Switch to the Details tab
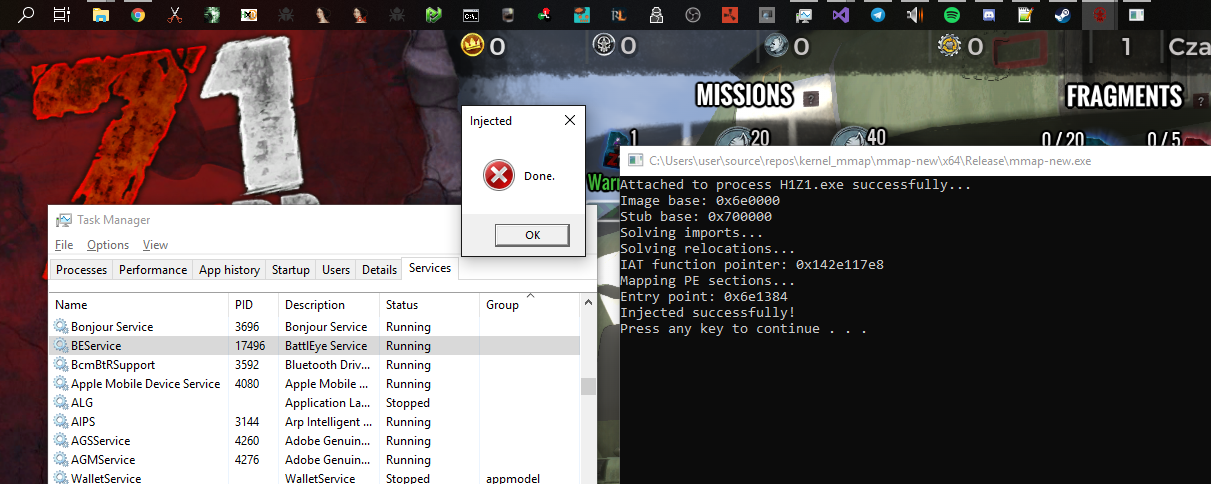This screenshot has width=1211, height=484. [379, 270]
